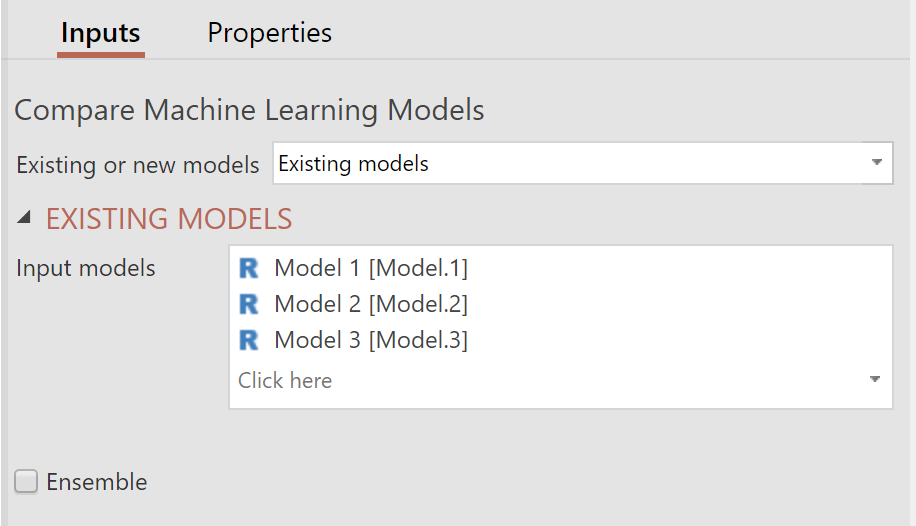Open the Properties tab
The image size is (916, 526).
(269, 33)
